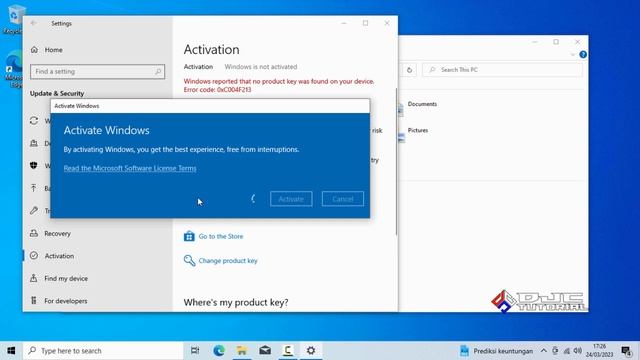The width and height of the screenshot is (640, 360).
Task: Click the Settings gear on the taskbar
Action: tap(311, 351)
